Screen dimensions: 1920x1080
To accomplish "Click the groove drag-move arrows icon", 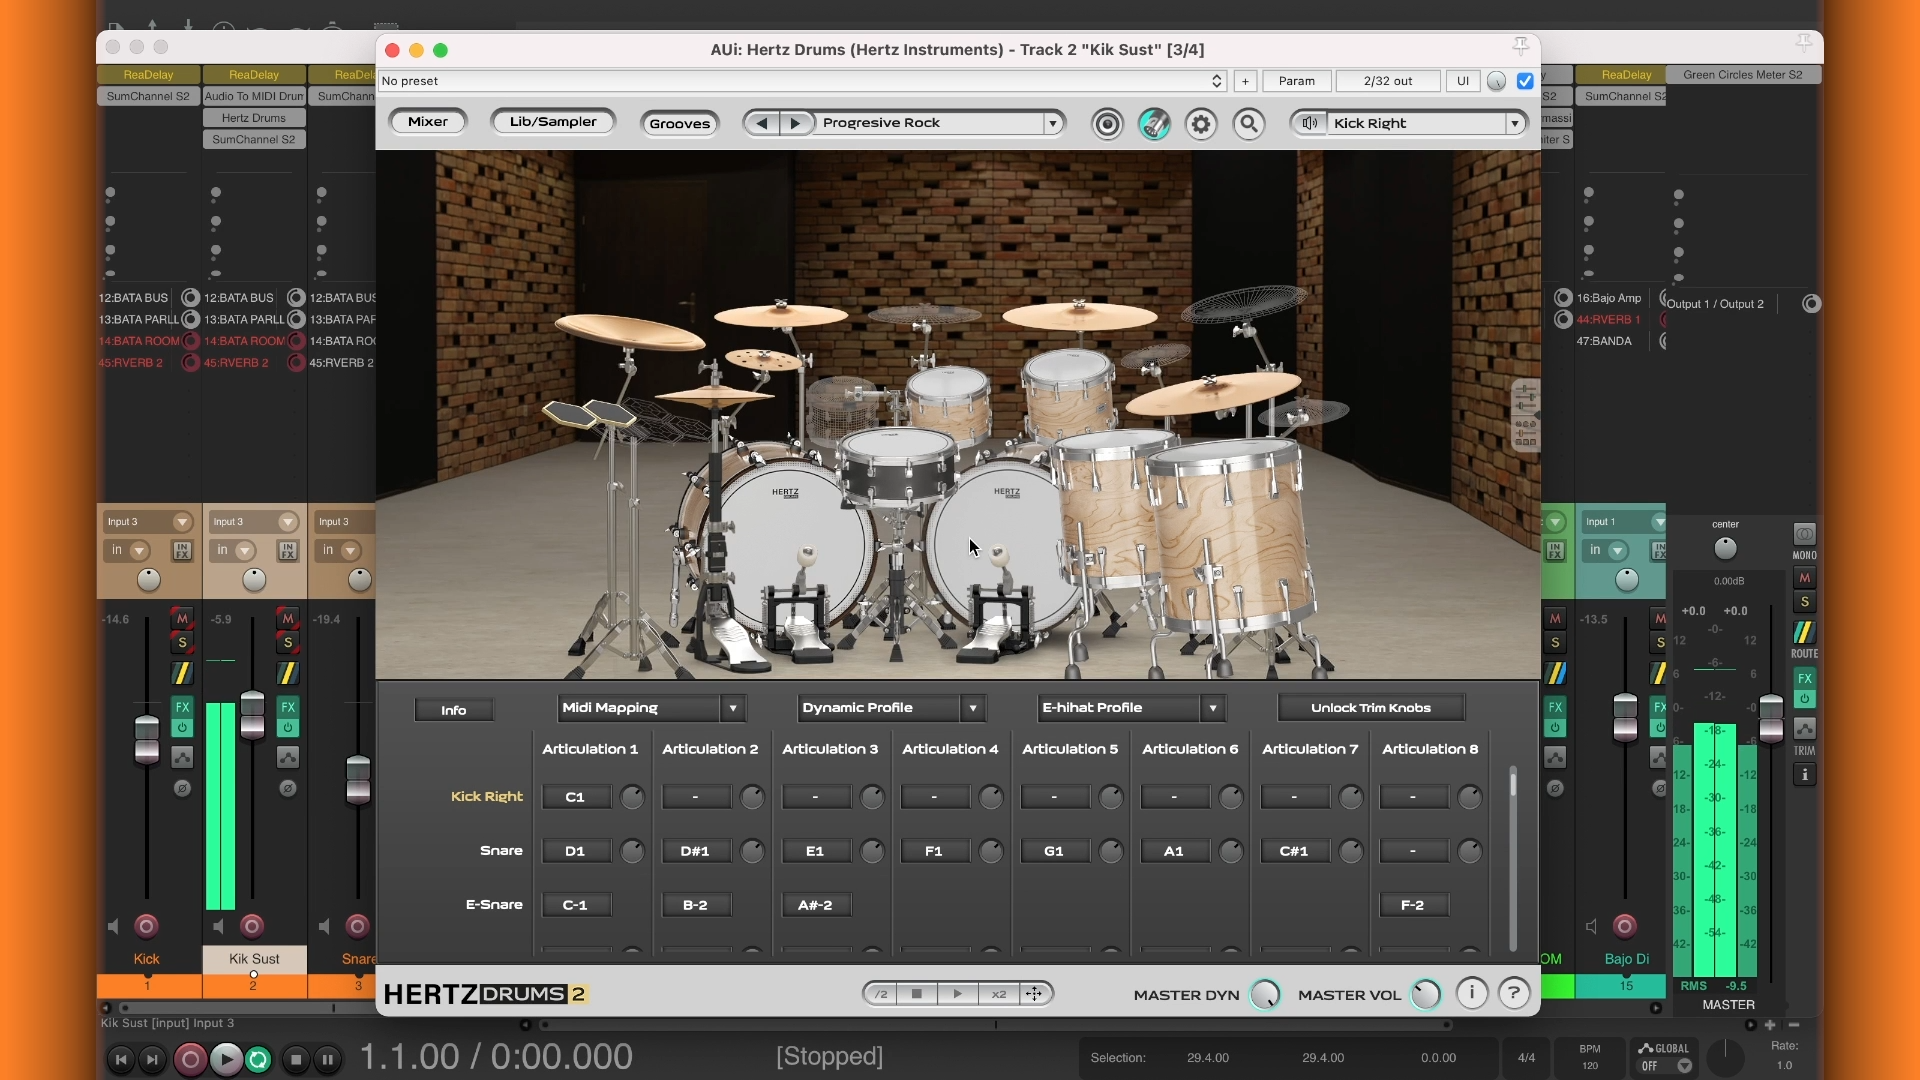I will [x=1035, y=993].
